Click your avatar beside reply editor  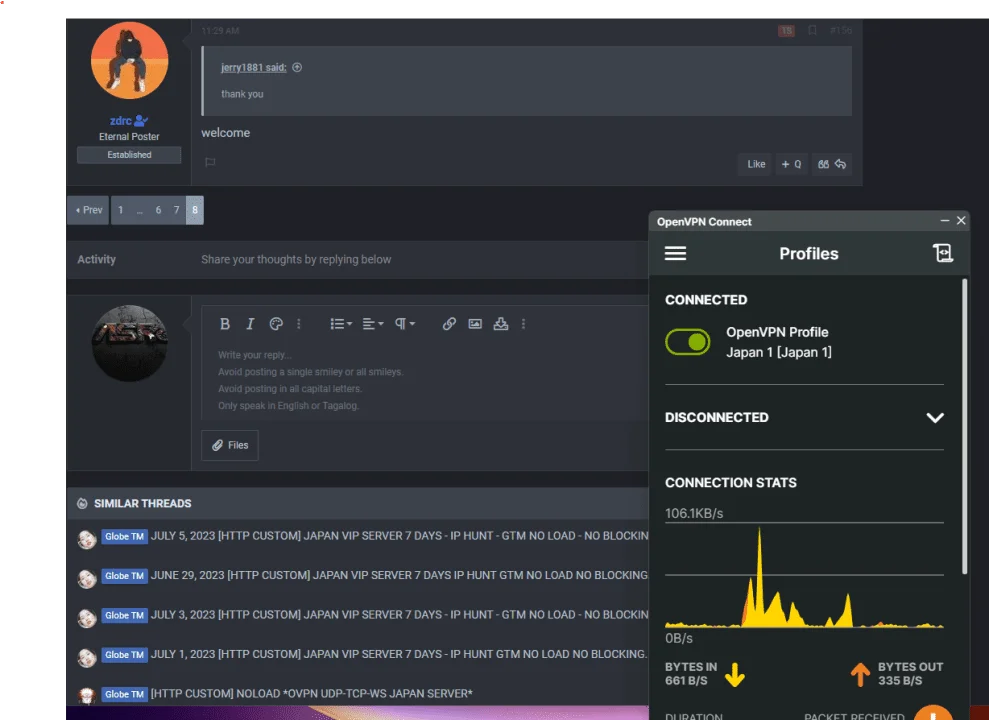pyautogui.click(x=130, y=343)
